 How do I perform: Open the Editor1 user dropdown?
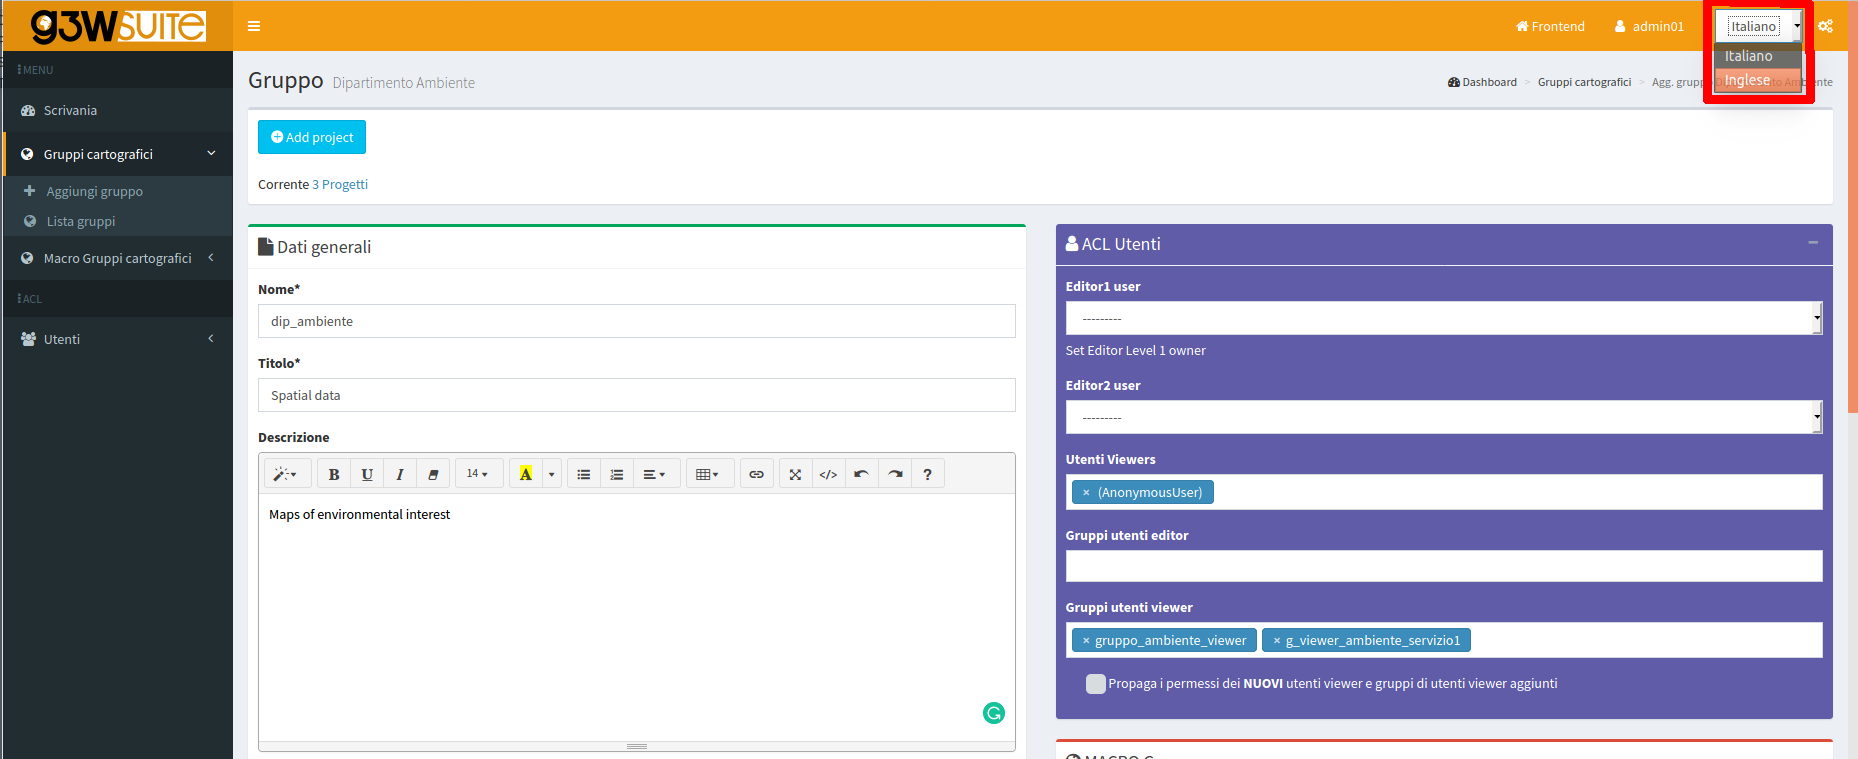(x=1444, y=318)
